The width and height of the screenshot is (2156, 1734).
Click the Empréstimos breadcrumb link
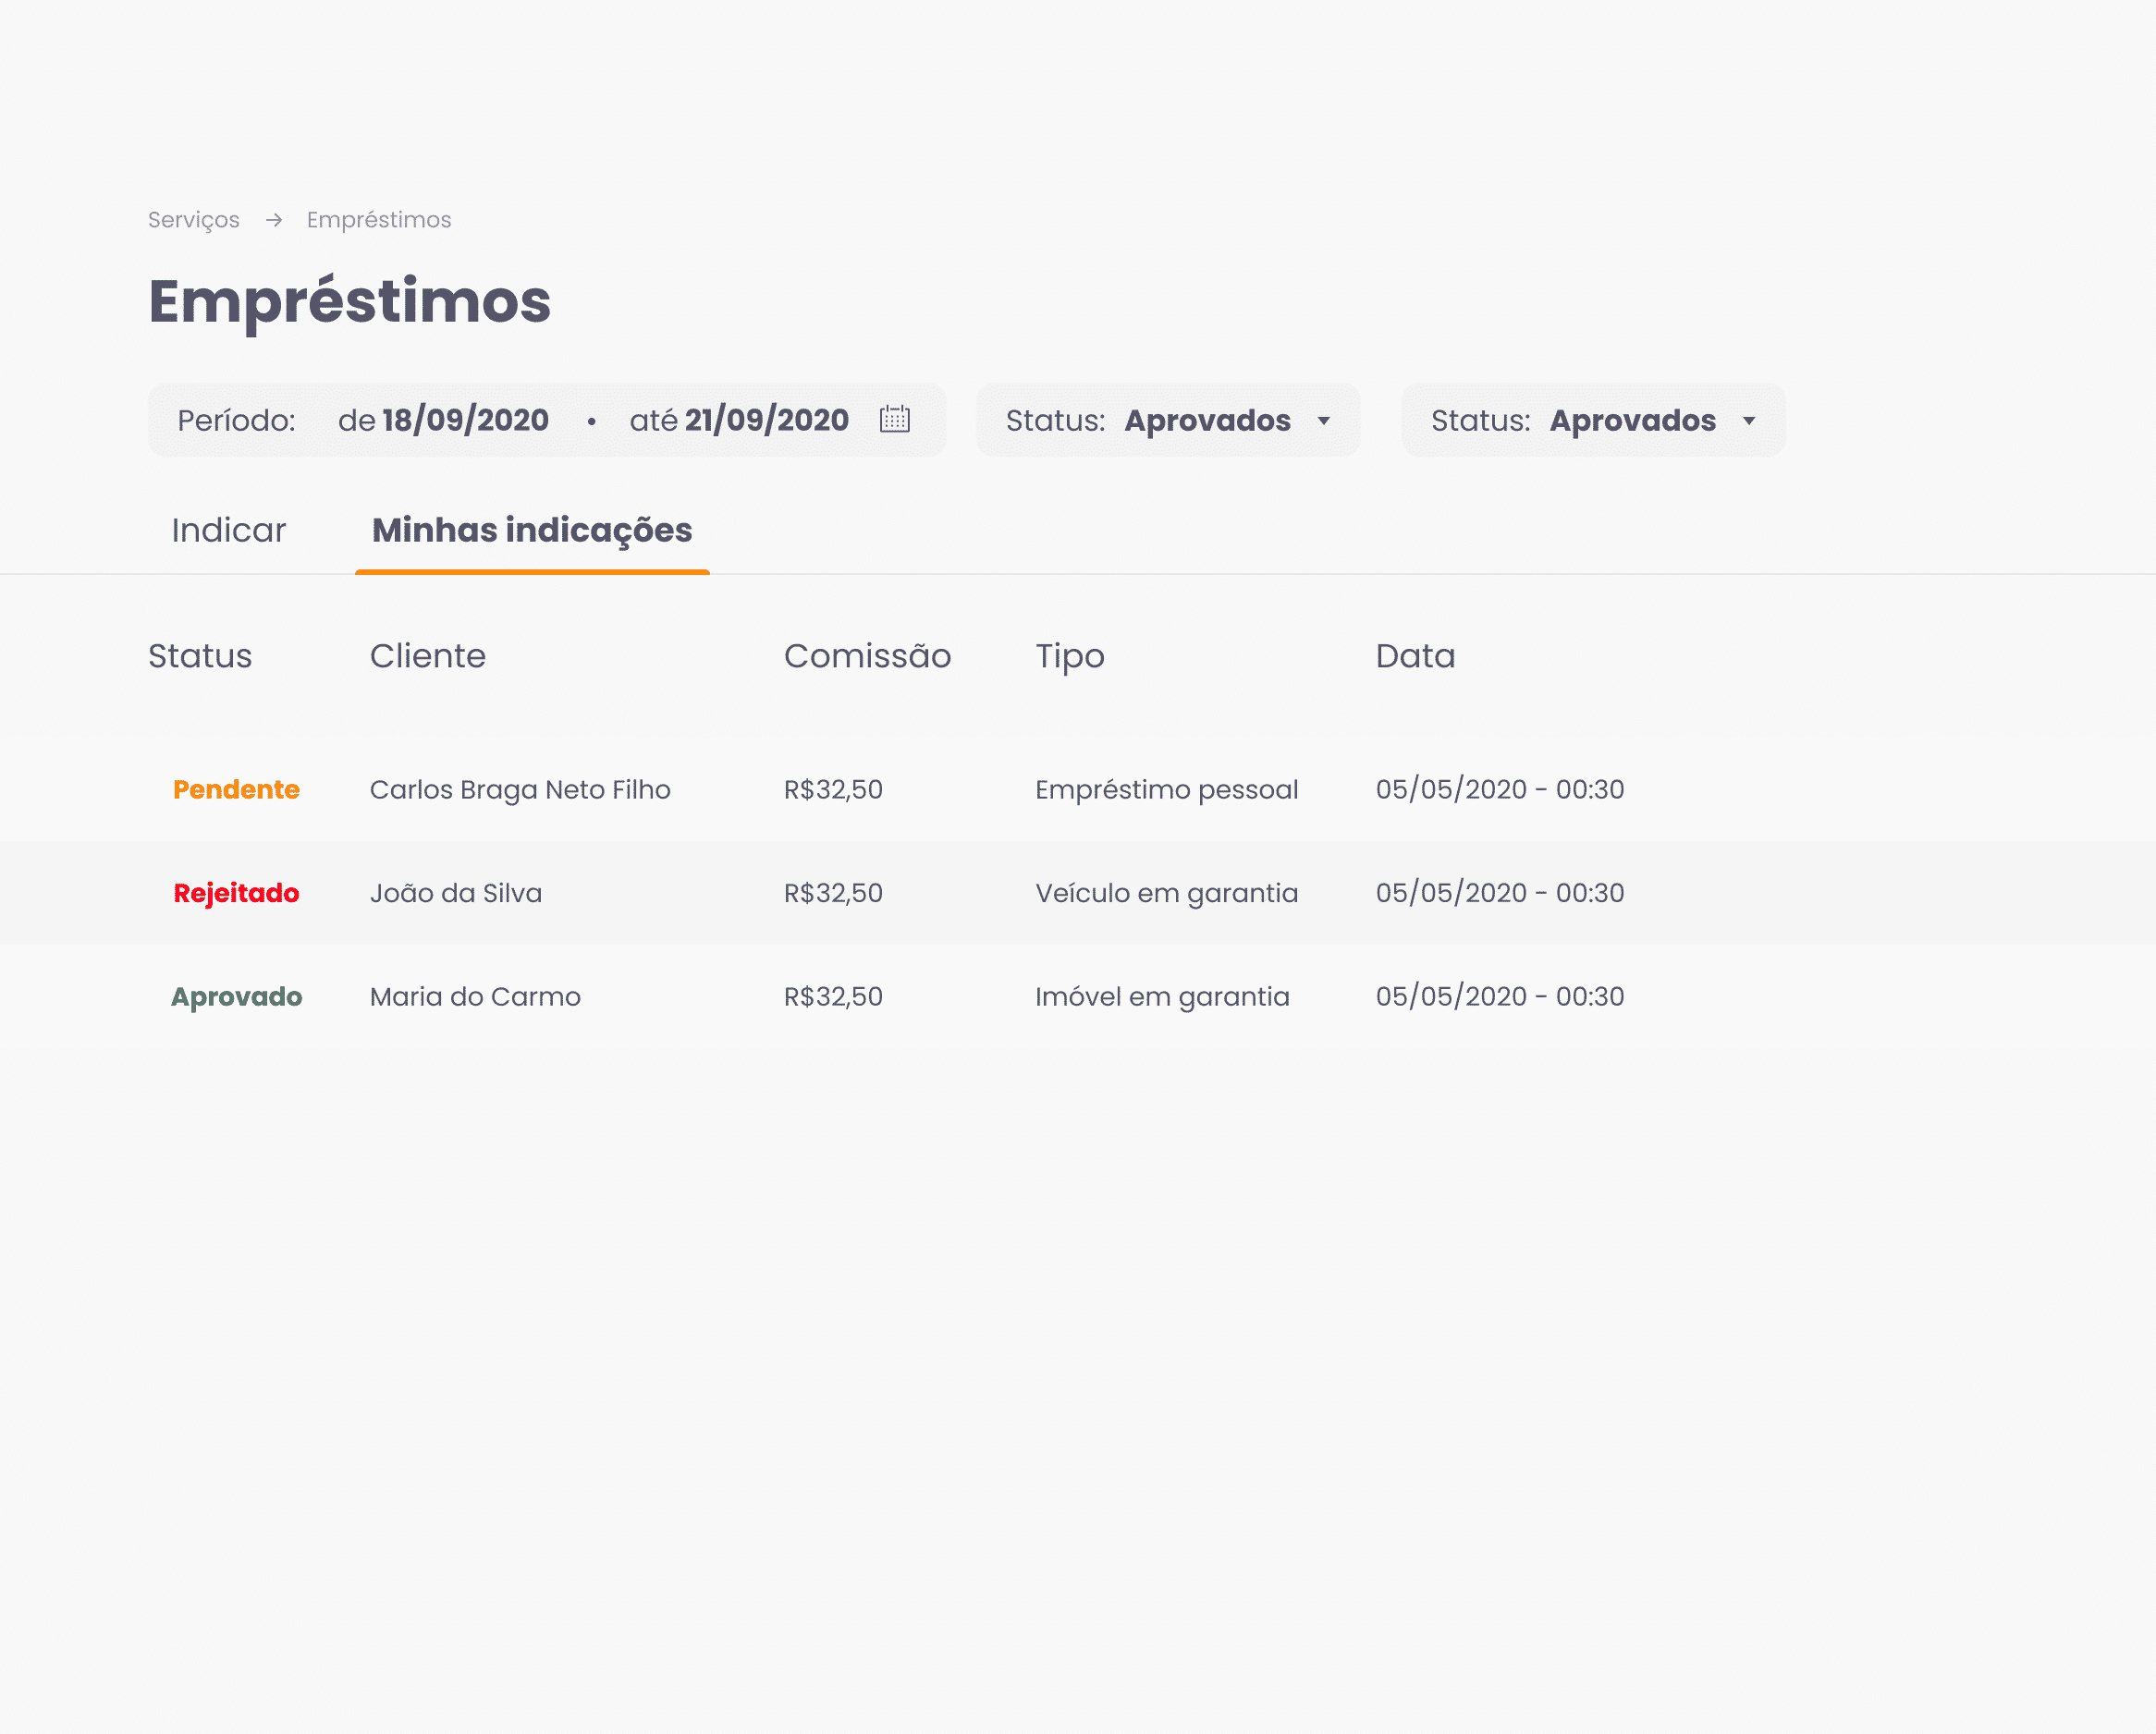[x=379, y=220]
